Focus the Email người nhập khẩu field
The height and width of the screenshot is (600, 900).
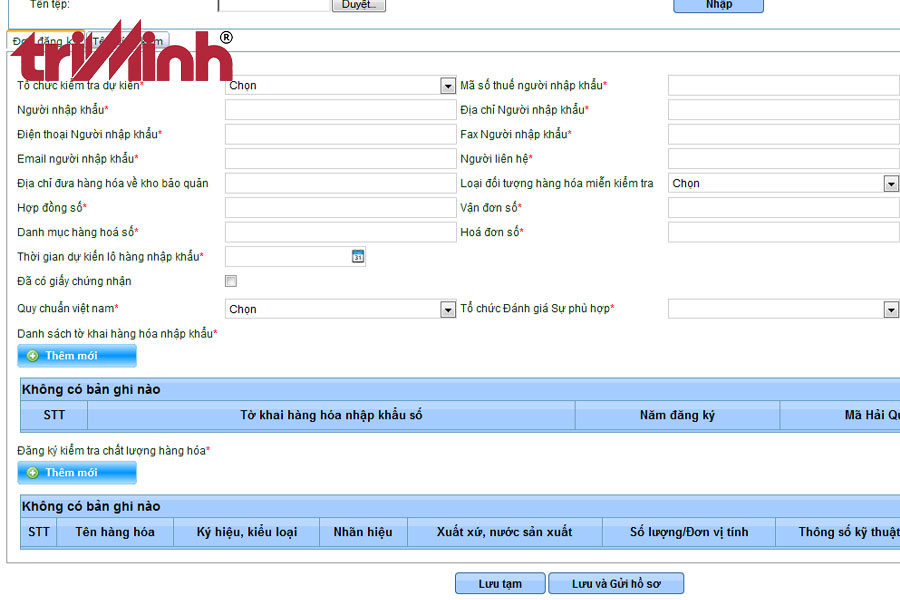[x=340, y=159]
